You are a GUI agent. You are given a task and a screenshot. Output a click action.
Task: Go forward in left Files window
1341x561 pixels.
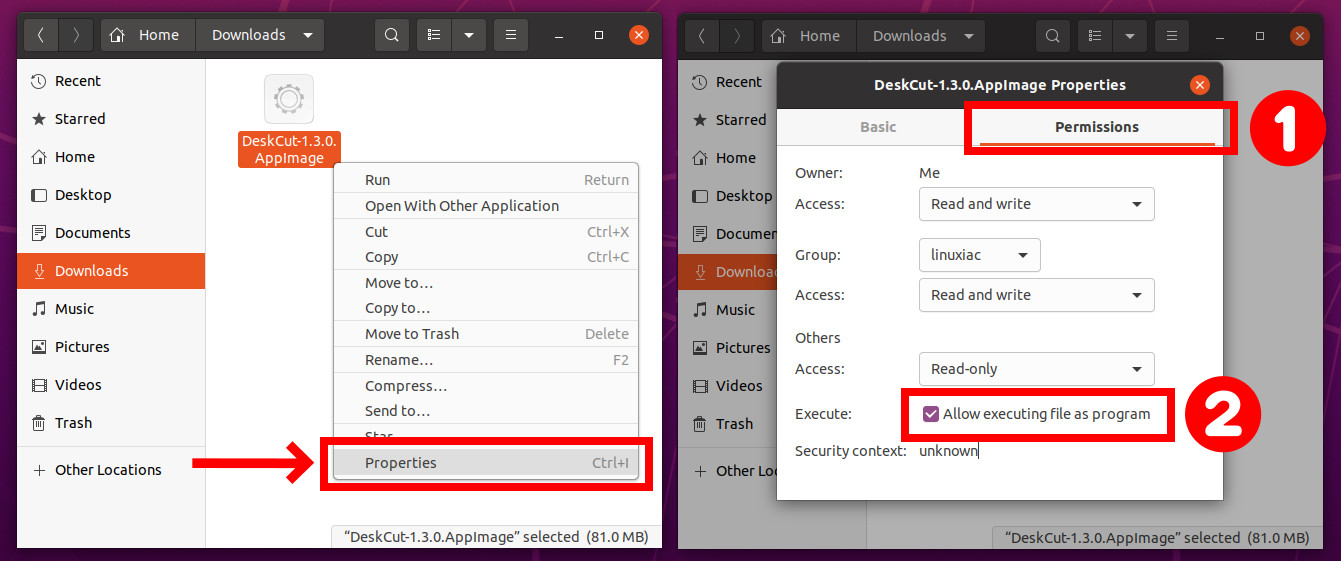pos(75,35)
